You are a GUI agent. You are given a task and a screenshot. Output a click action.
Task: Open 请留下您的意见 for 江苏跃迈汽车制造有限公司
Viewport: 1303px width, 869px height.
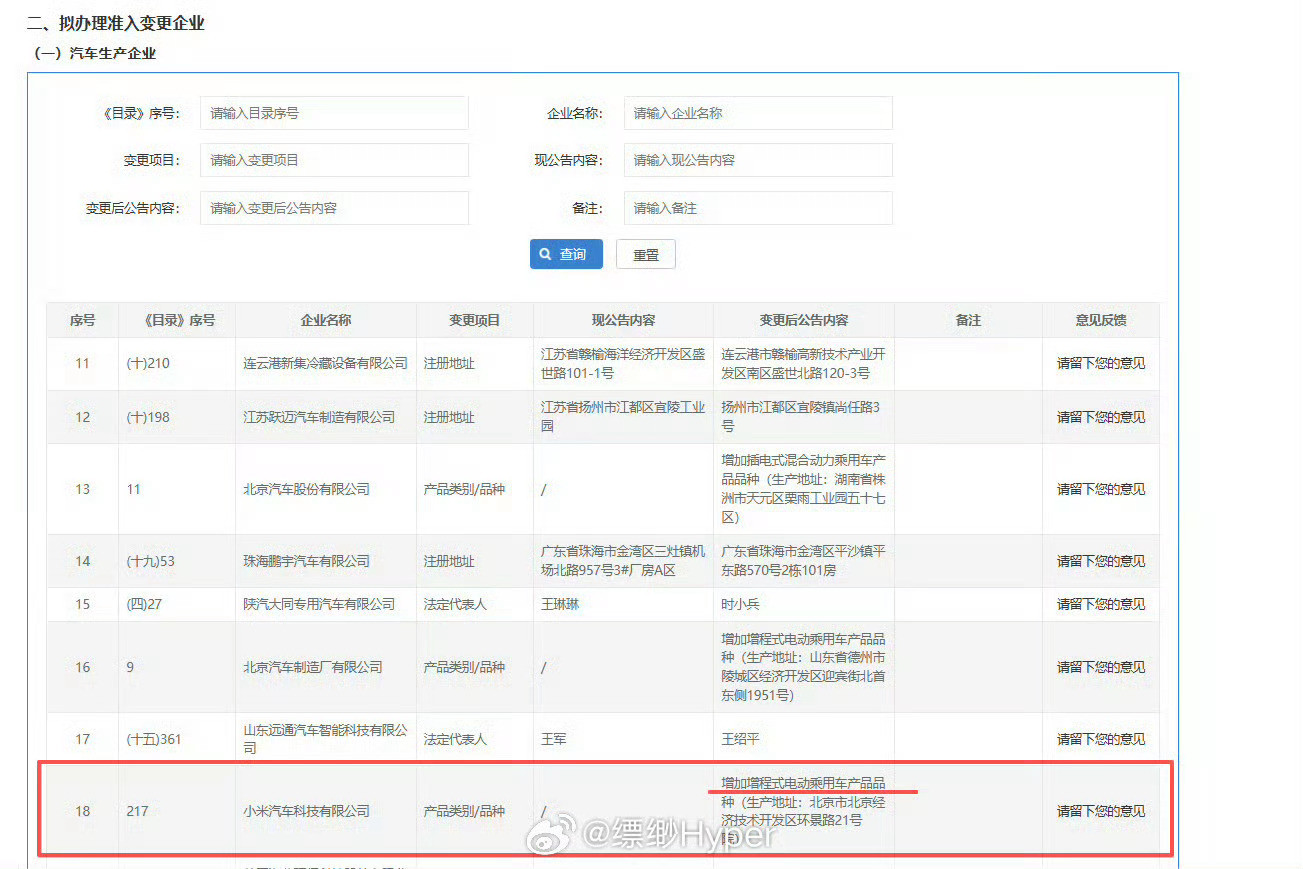[1101, 417]
